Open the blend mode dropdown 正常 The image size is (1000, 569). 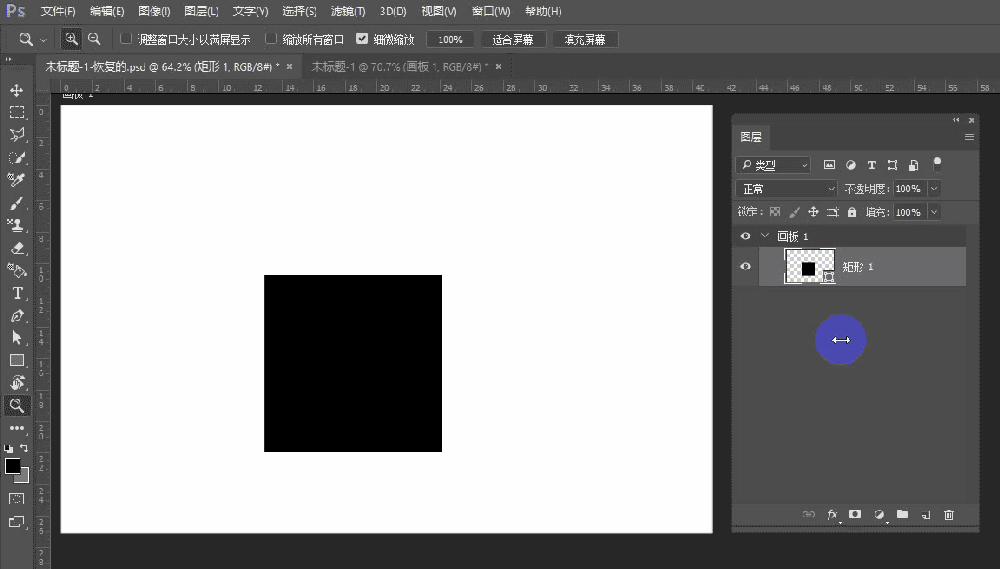point(786,189)
